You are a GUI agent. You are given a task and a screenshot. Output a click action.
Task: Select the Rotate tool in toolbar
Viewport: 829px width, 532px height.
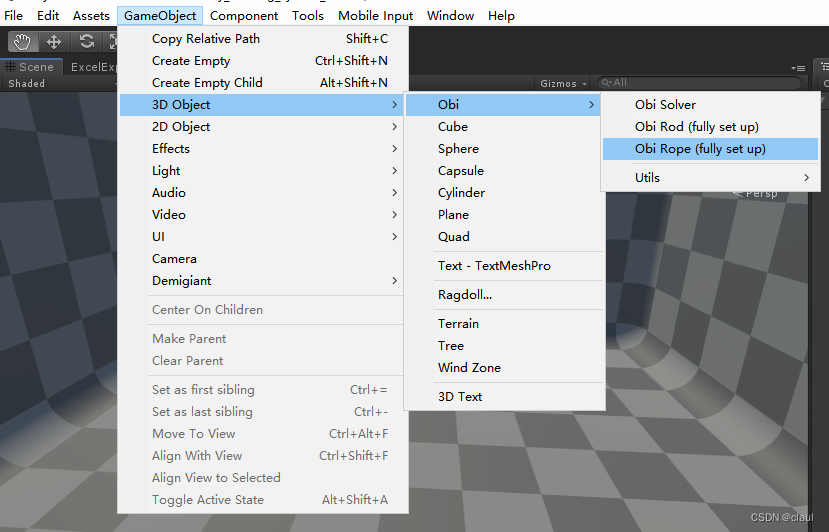(87, 42)
